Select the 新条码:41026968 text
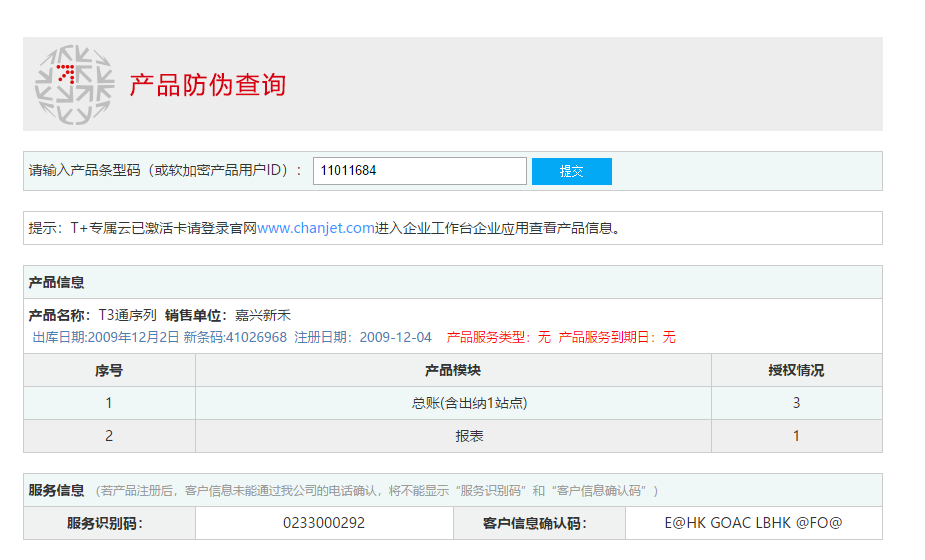The width and height of the screenshot is (925, 560). [235, 338]
